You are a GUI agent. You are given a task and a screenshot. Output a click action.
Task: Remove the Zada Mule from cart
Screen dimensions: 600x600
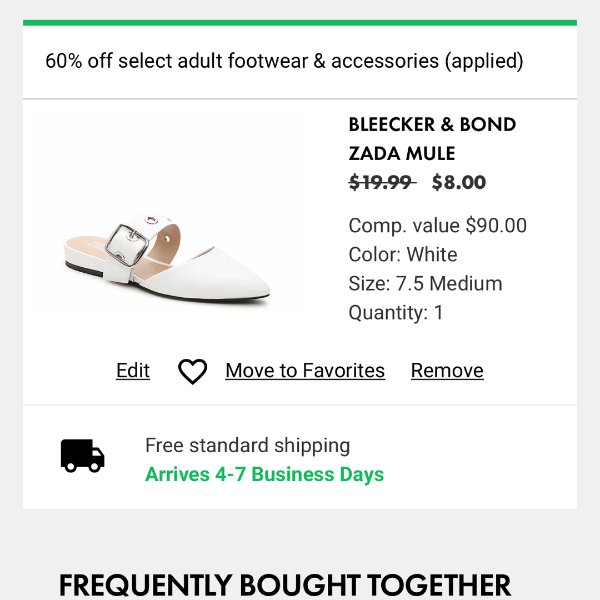[x=447, y=370]
